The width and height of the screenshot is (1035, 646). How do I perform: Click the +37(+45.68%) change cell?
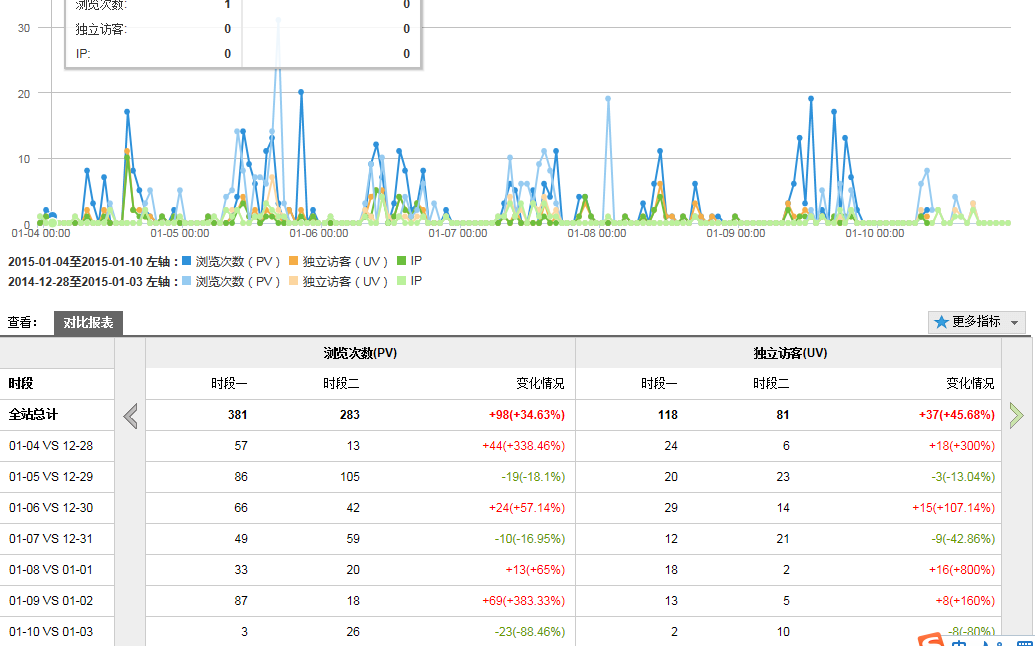tap(956, 415)
